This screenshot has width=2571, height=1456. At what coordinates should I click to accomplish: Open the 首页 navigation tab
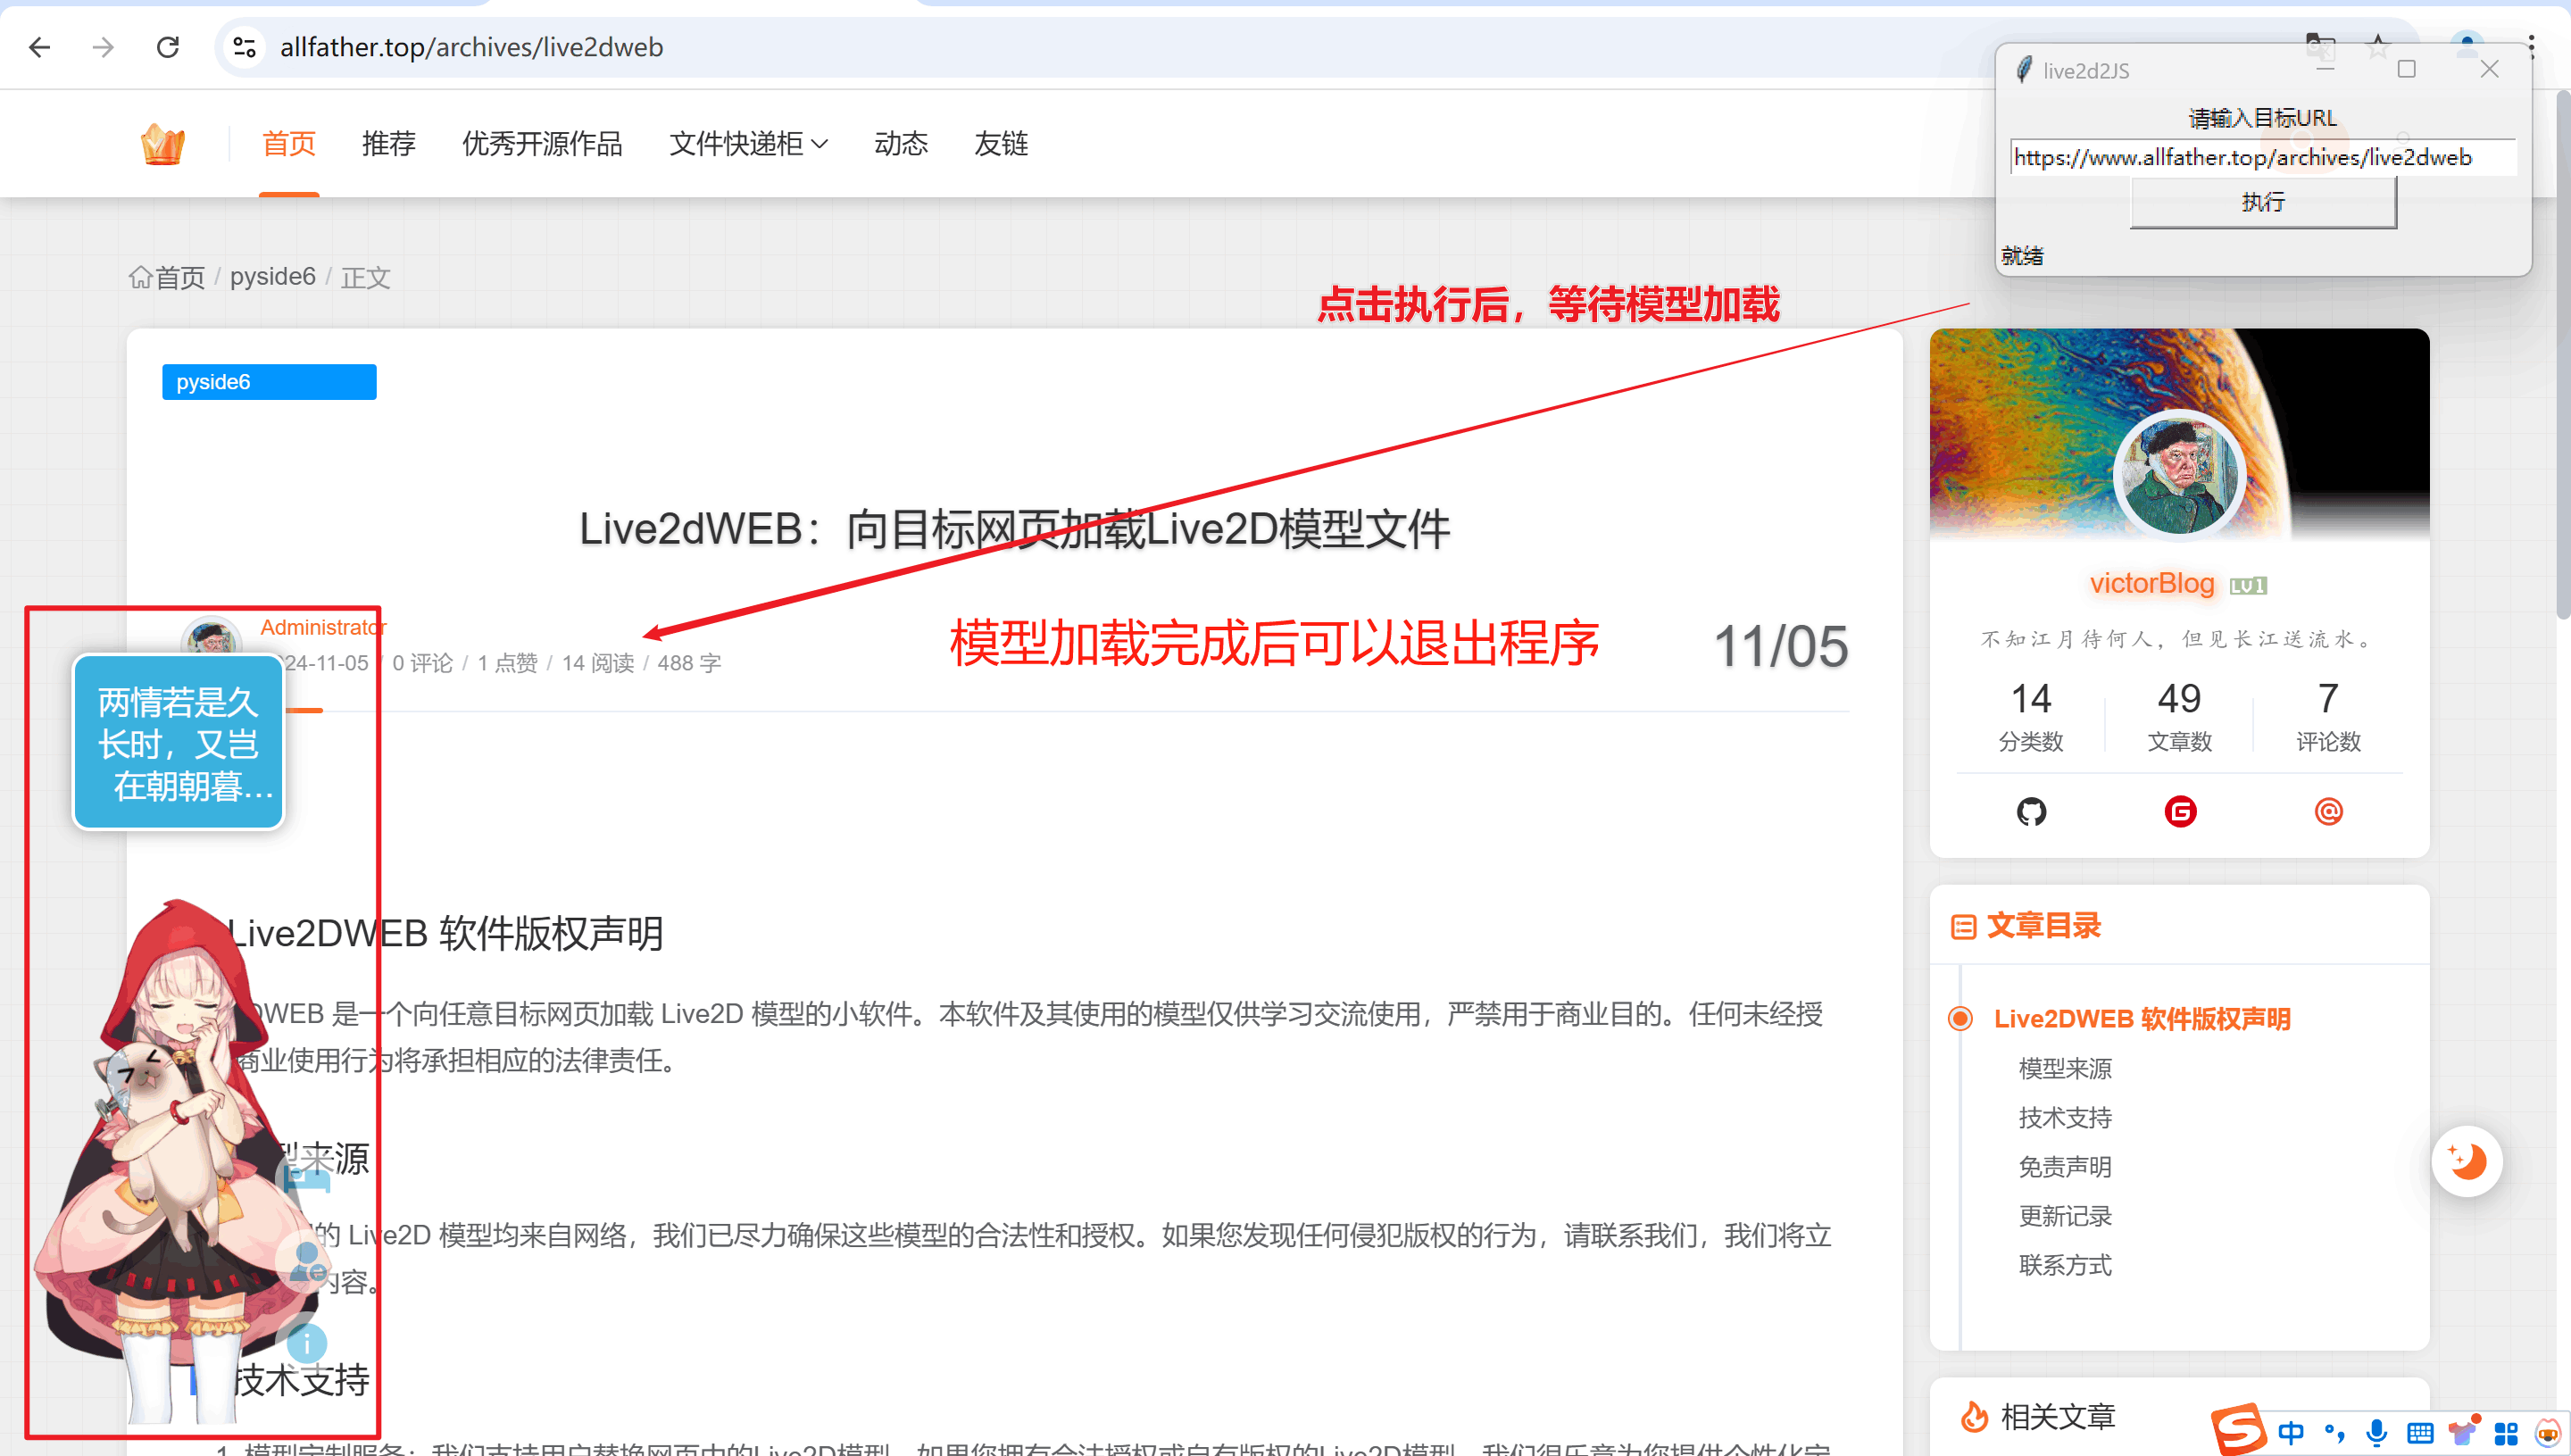click(x=289, y=144)
